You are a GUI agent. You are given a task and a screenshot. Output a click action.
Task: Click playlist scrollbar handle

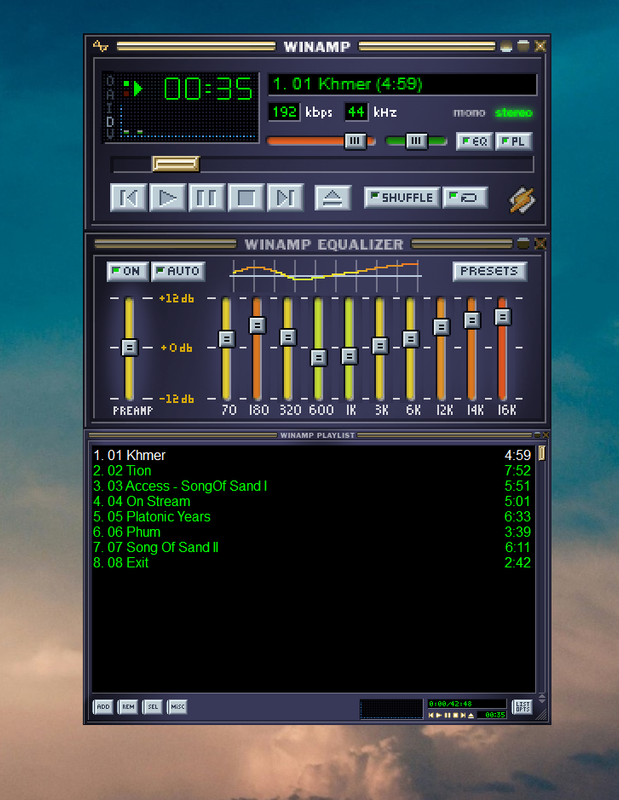point(542,453)
